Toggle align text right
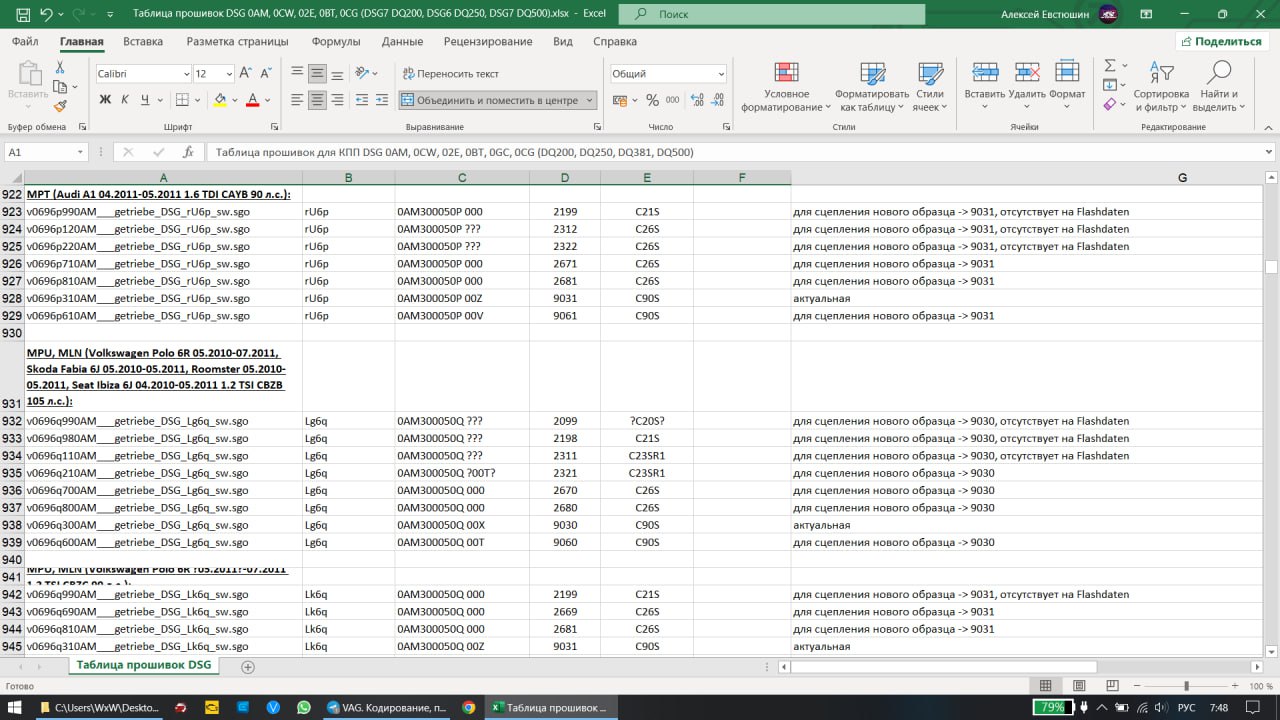Screen dimensions: 1280x720 [337, 100]
